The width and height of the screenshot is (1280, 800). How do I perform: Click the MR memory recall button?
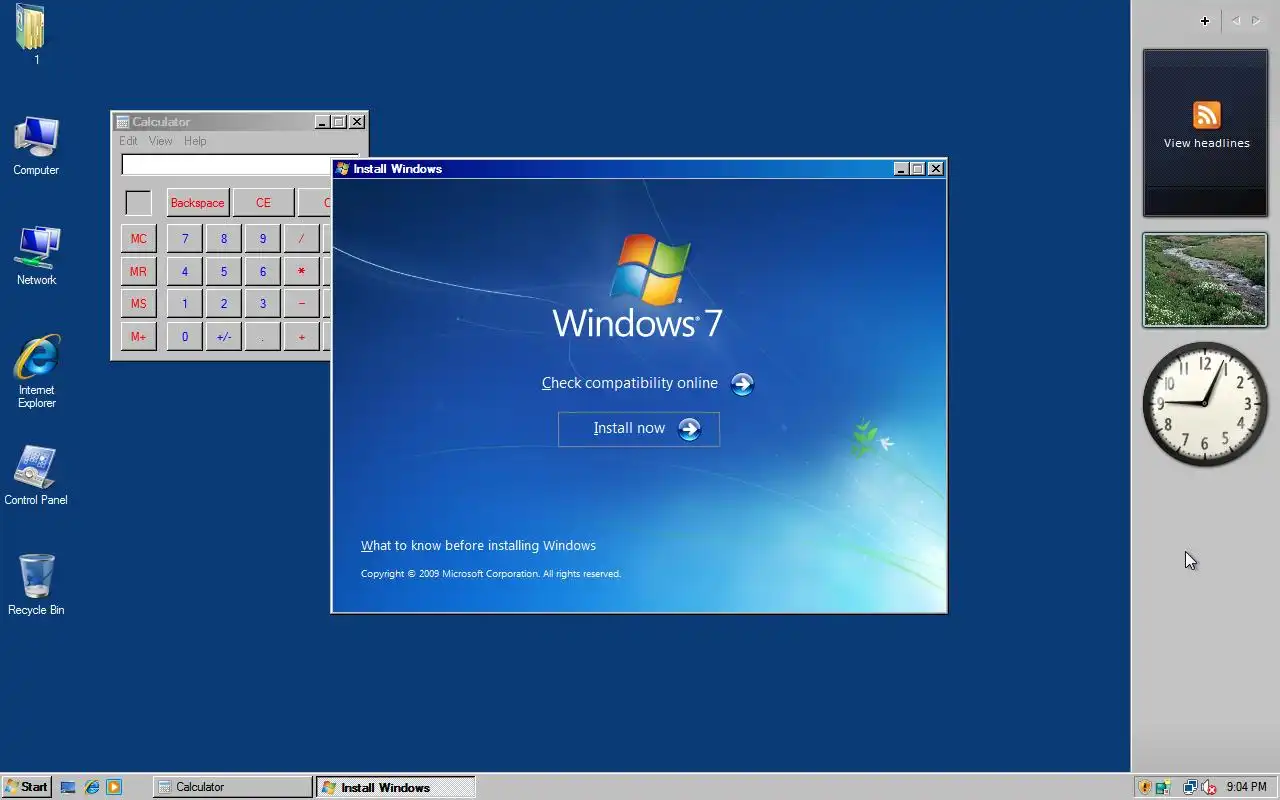coord(138,272)
